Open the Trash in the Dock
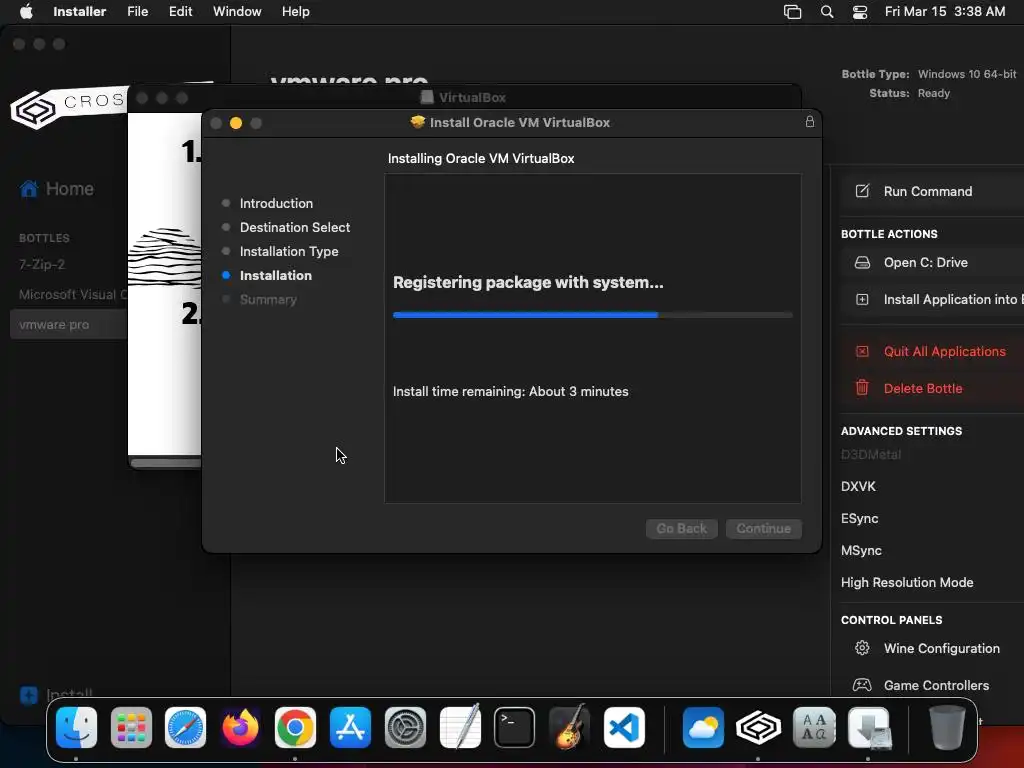This screenshot has height=768, width=1024. 947,727
